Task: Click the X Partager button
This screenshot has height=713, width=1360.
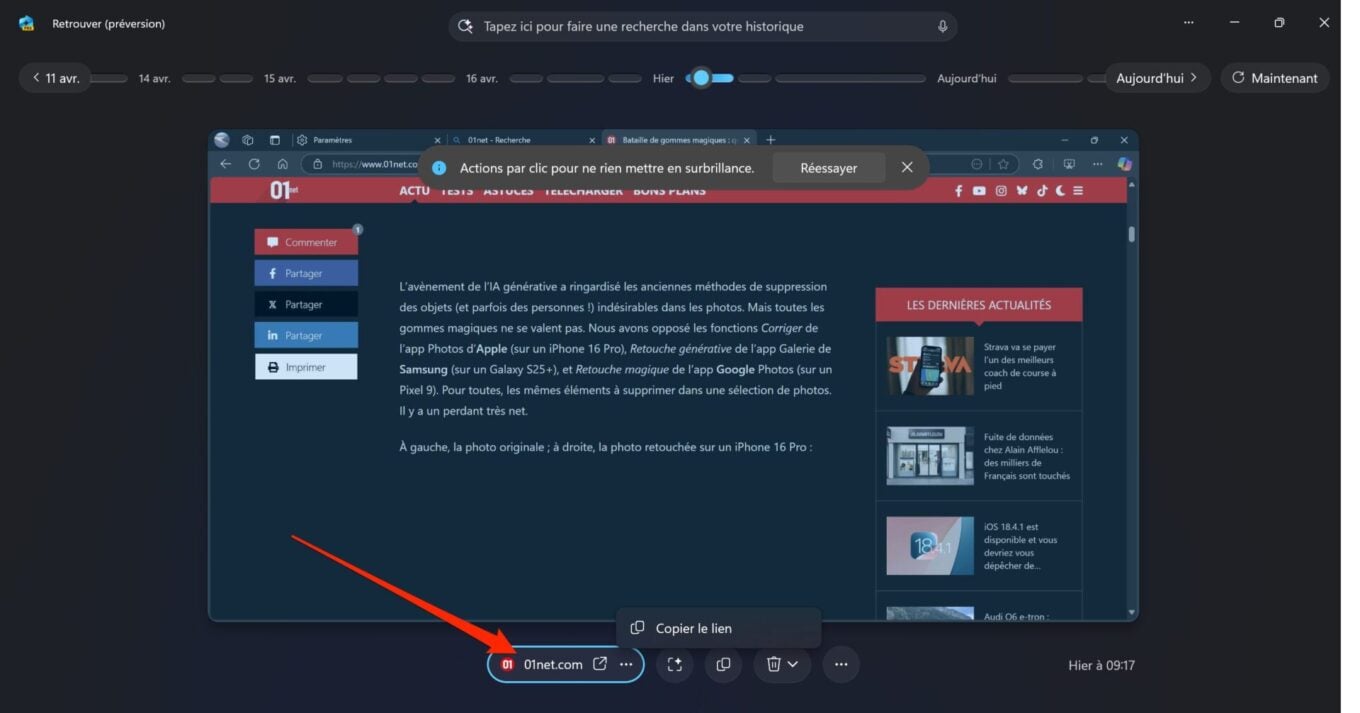Action: pos(306,304)
